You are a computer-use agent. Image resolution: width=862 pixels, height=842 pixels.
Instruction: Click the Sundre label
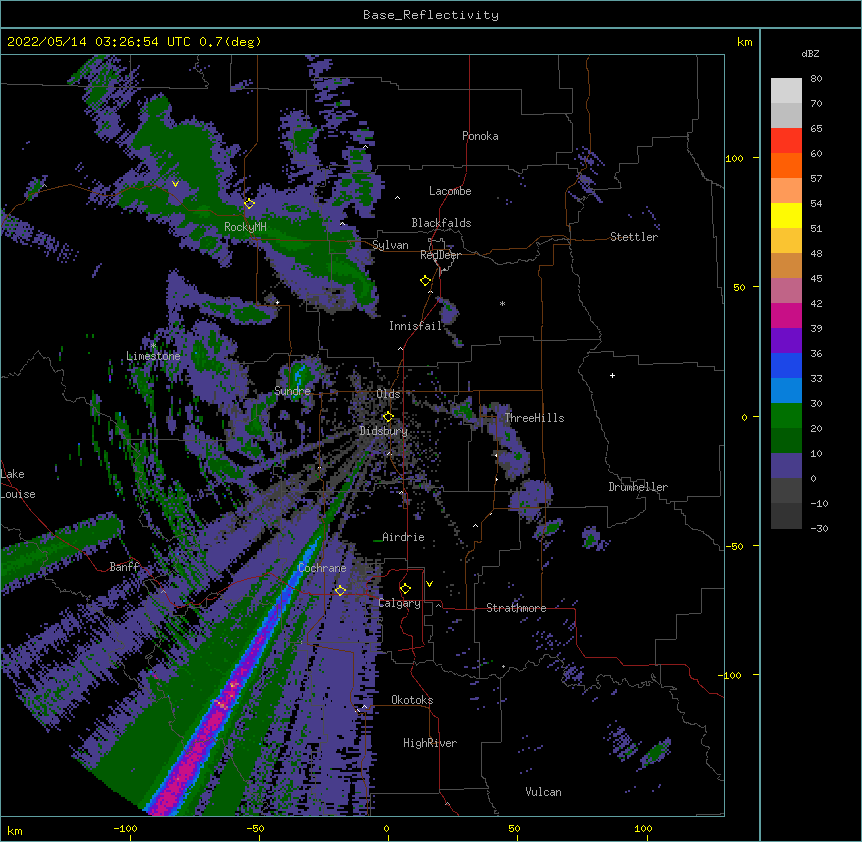[292, 391]
